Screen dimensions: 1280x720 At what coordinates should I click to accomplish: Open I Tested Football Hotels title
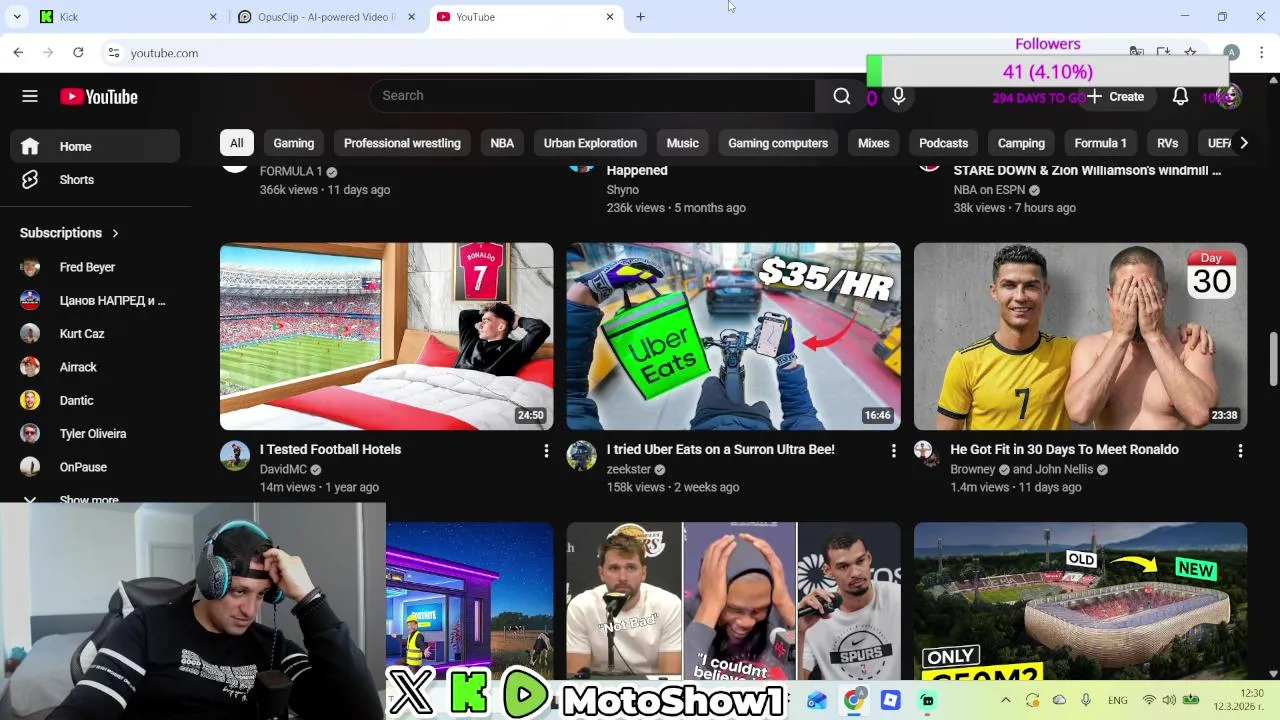[330, 450]
